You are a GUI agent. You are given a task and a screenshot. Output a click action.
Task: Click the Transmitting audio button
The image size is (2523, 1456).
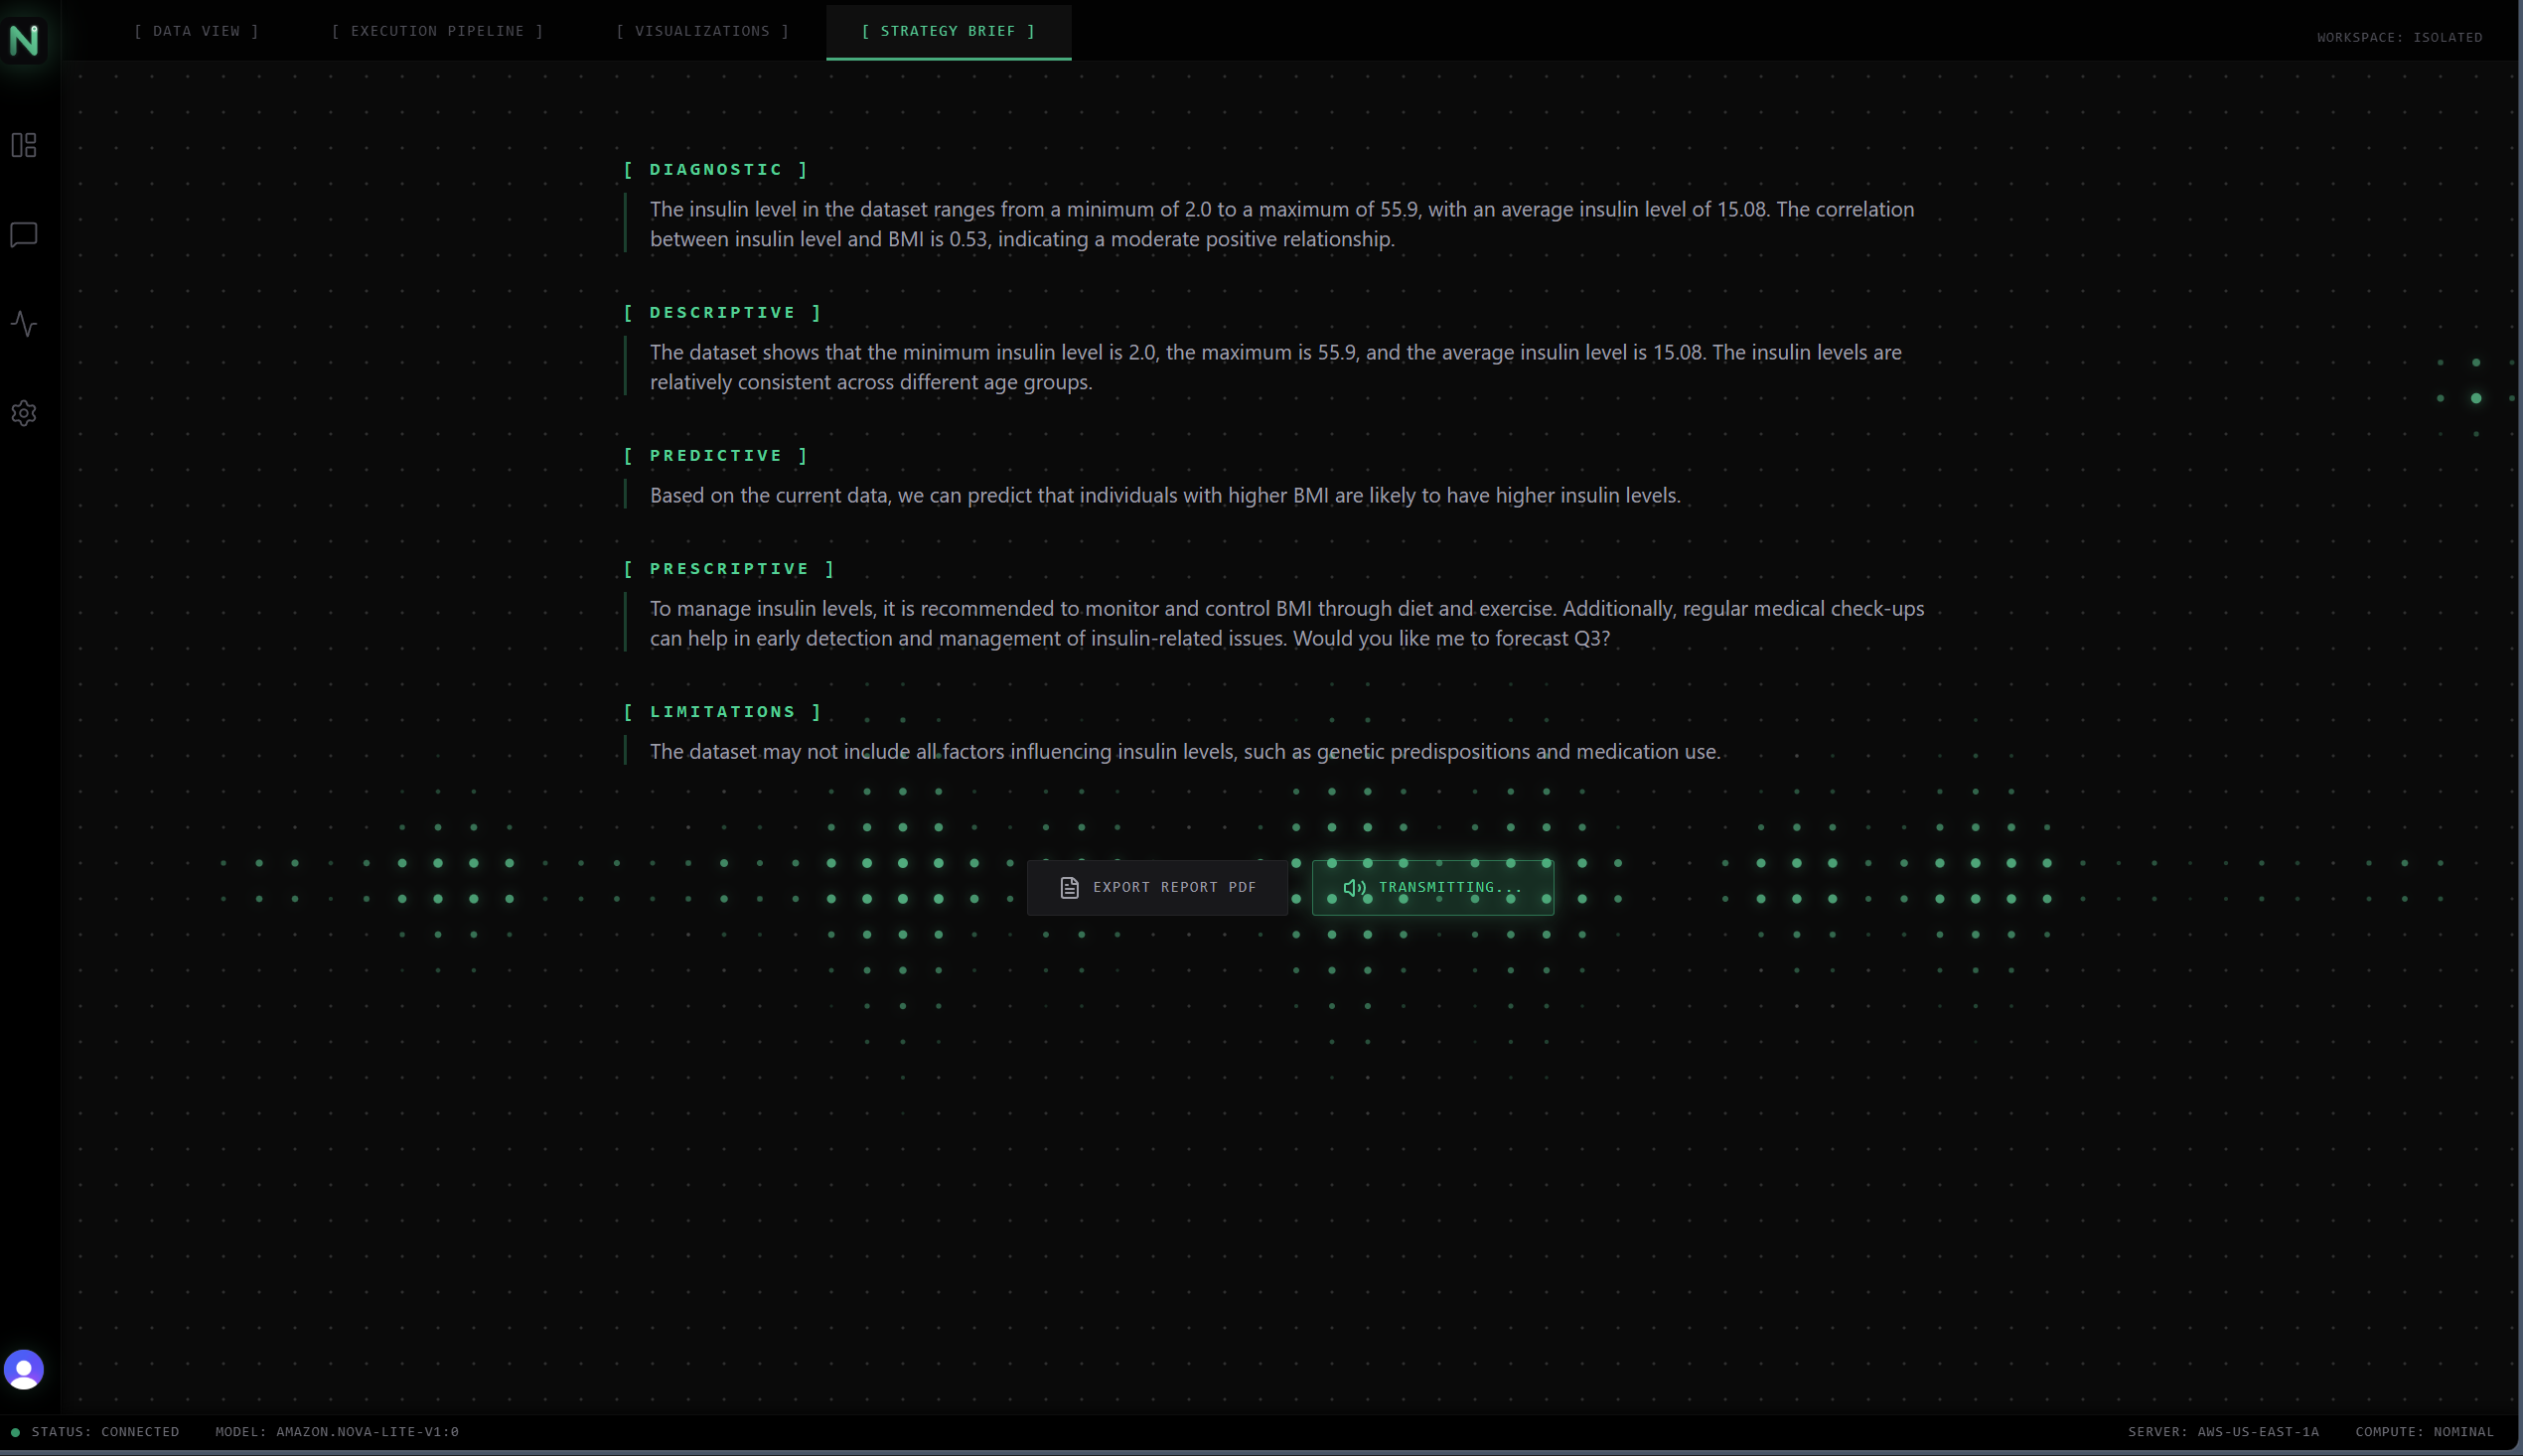click(1433, 887)
